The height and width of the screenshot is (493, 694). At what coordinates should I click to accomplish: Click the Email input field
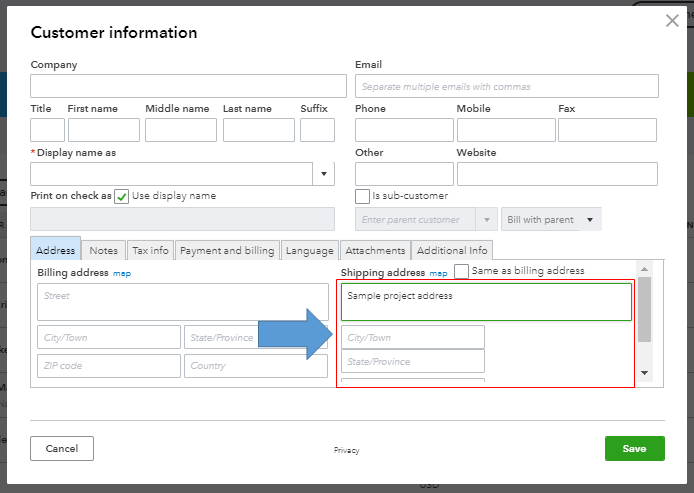[x=506, y=86]
